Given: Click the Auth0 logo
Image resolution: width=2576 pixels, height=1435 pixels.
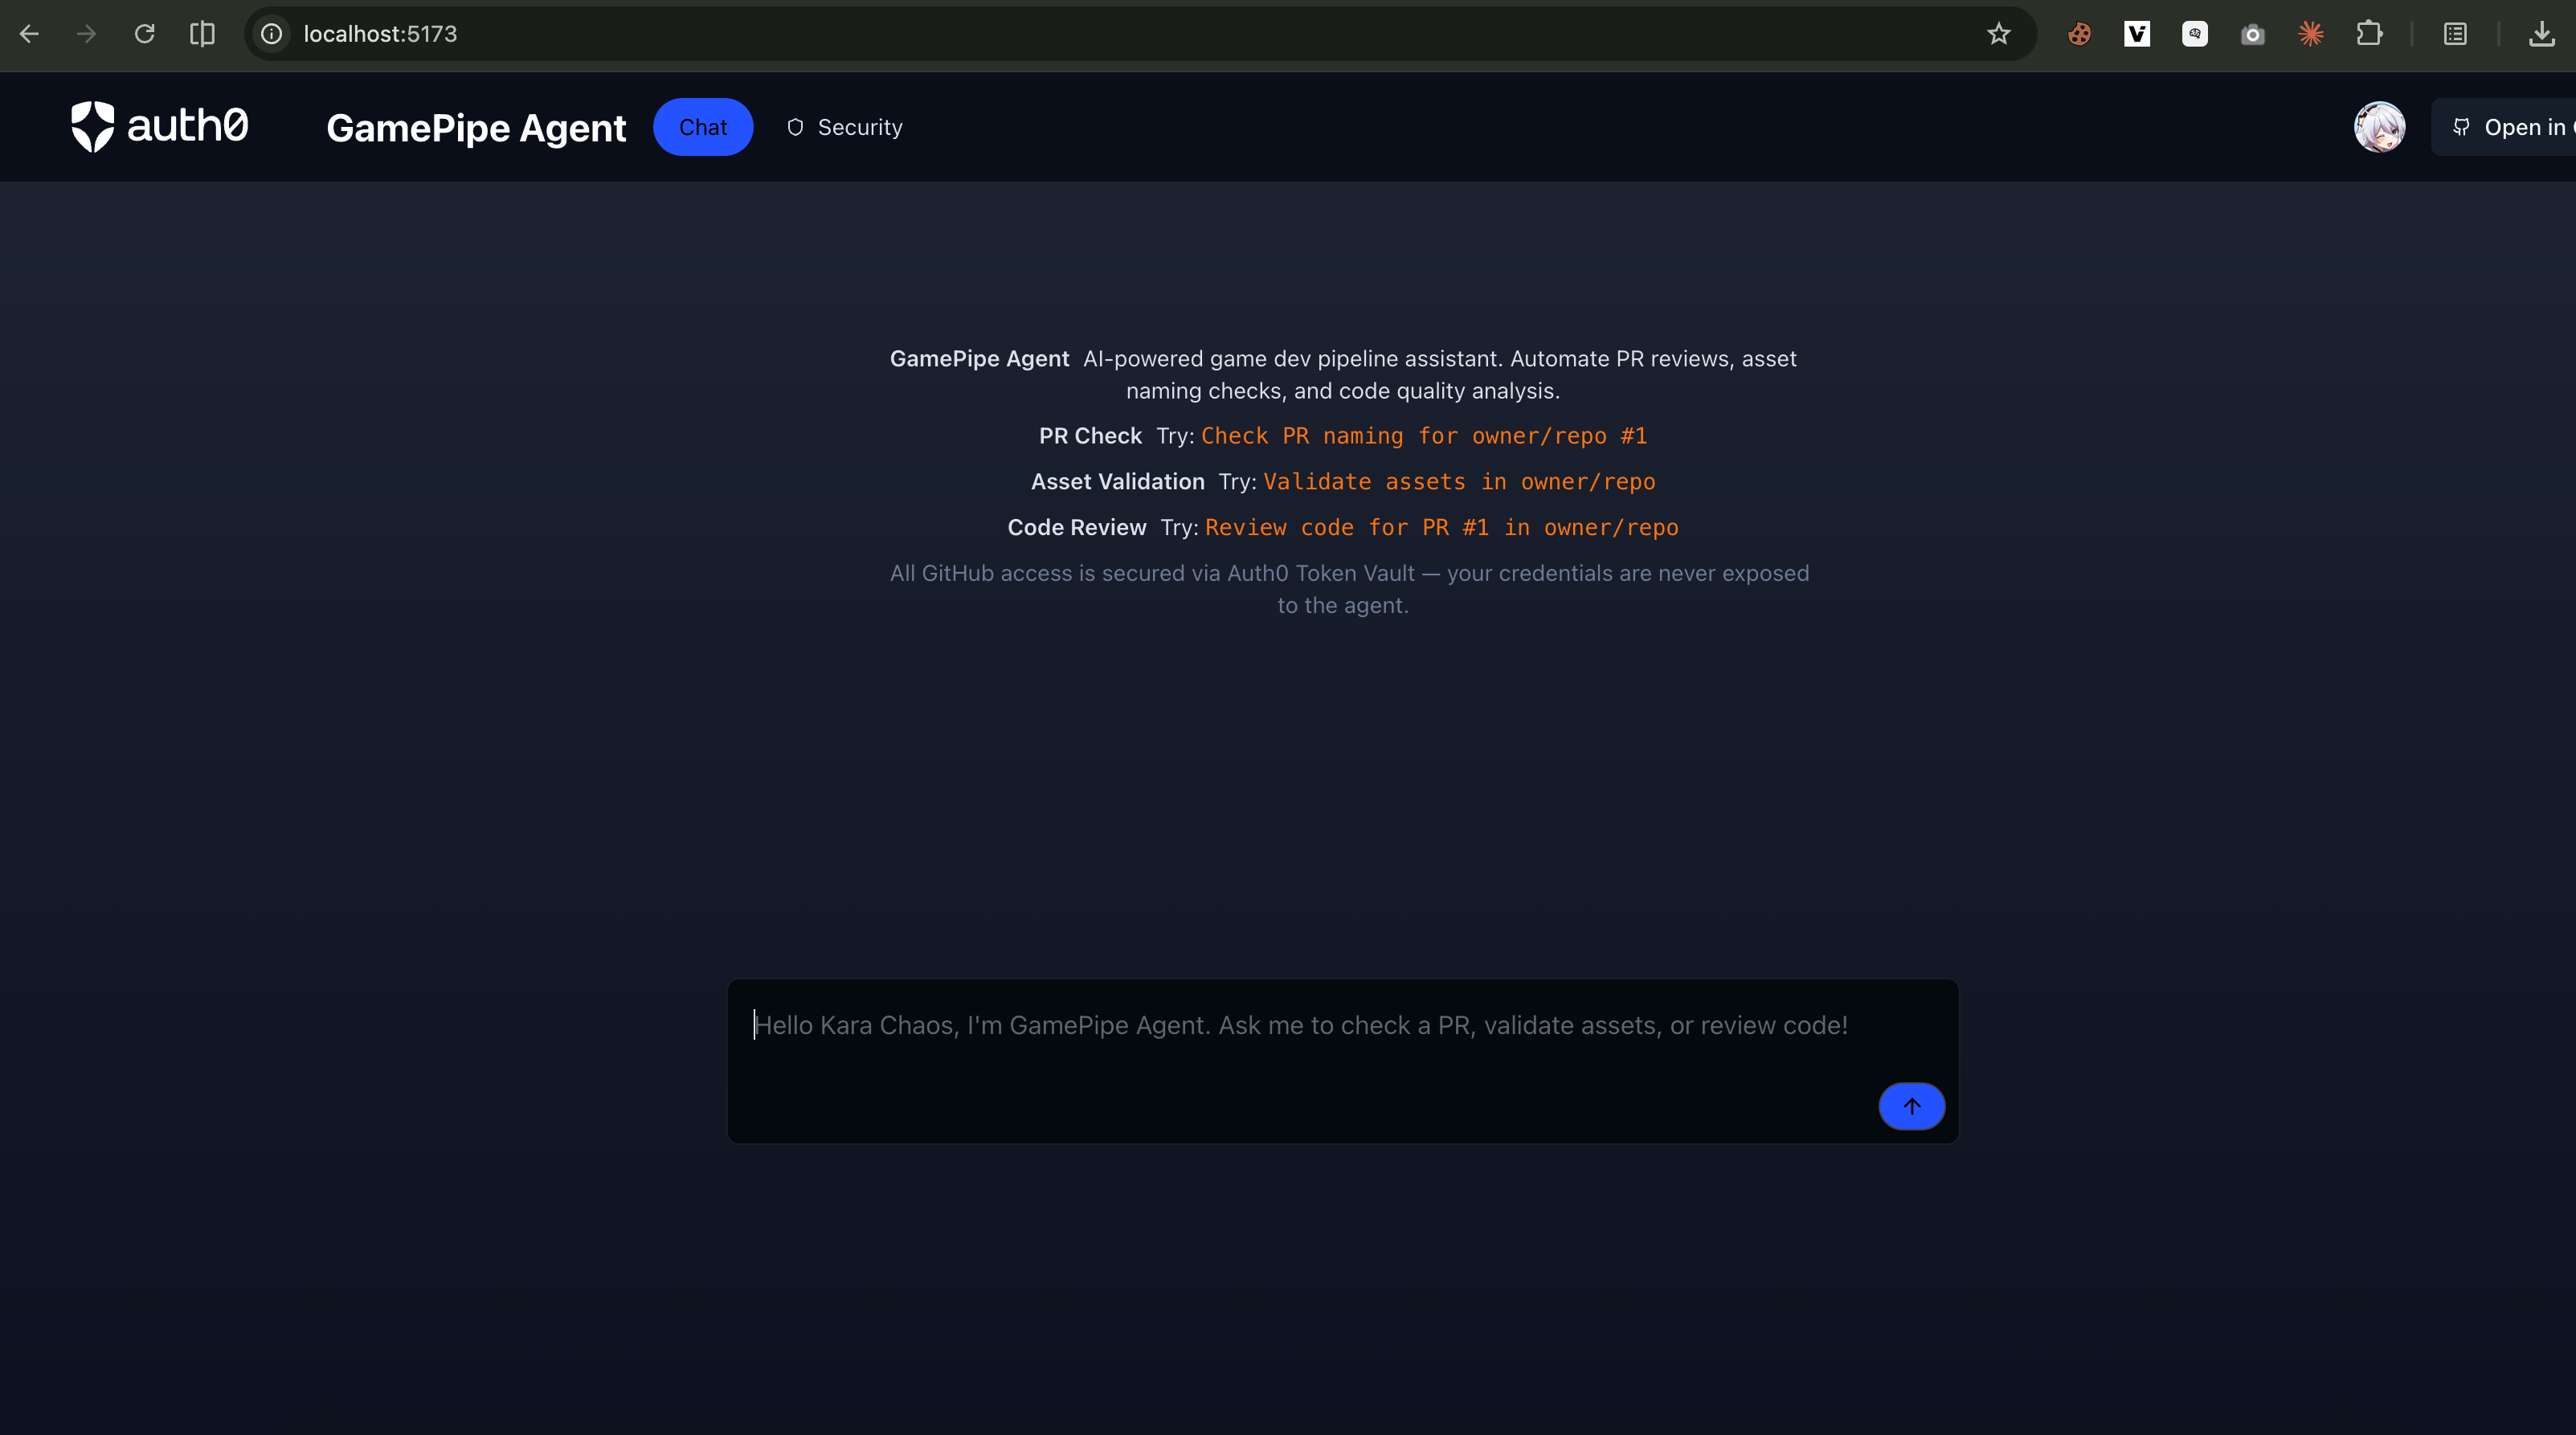Looking at the screenshot, I should [x=160, y=127].
